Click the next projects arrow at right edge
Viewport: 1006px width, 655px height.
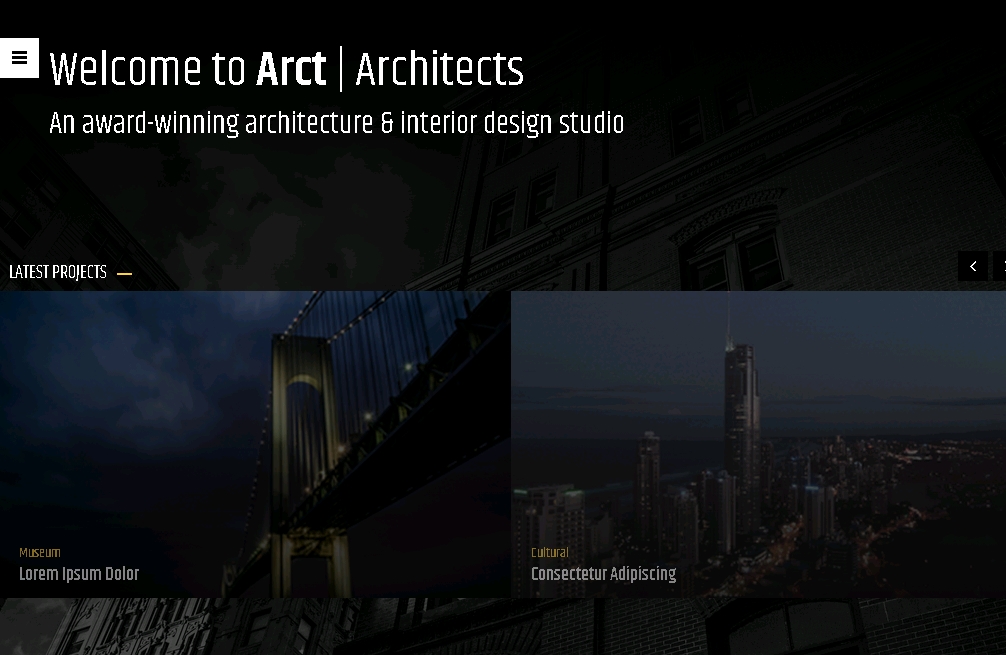tap(1001, 266)
